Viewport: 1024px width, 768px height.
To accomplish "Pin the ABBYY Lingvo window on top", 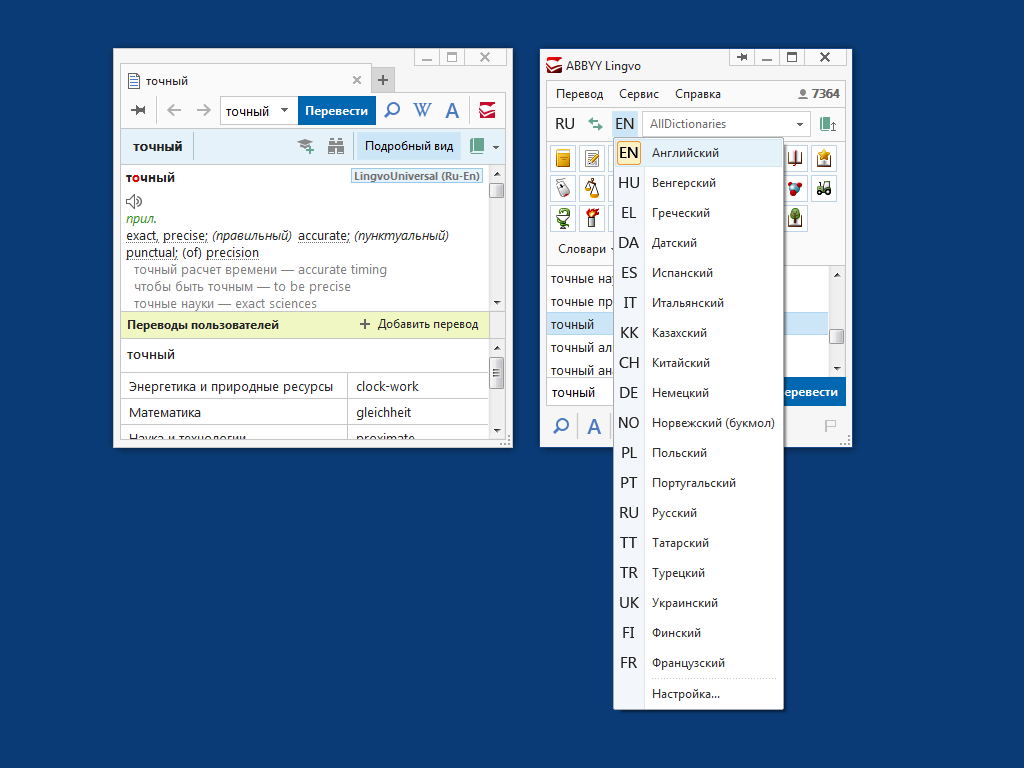I will (x=742, y=58).
